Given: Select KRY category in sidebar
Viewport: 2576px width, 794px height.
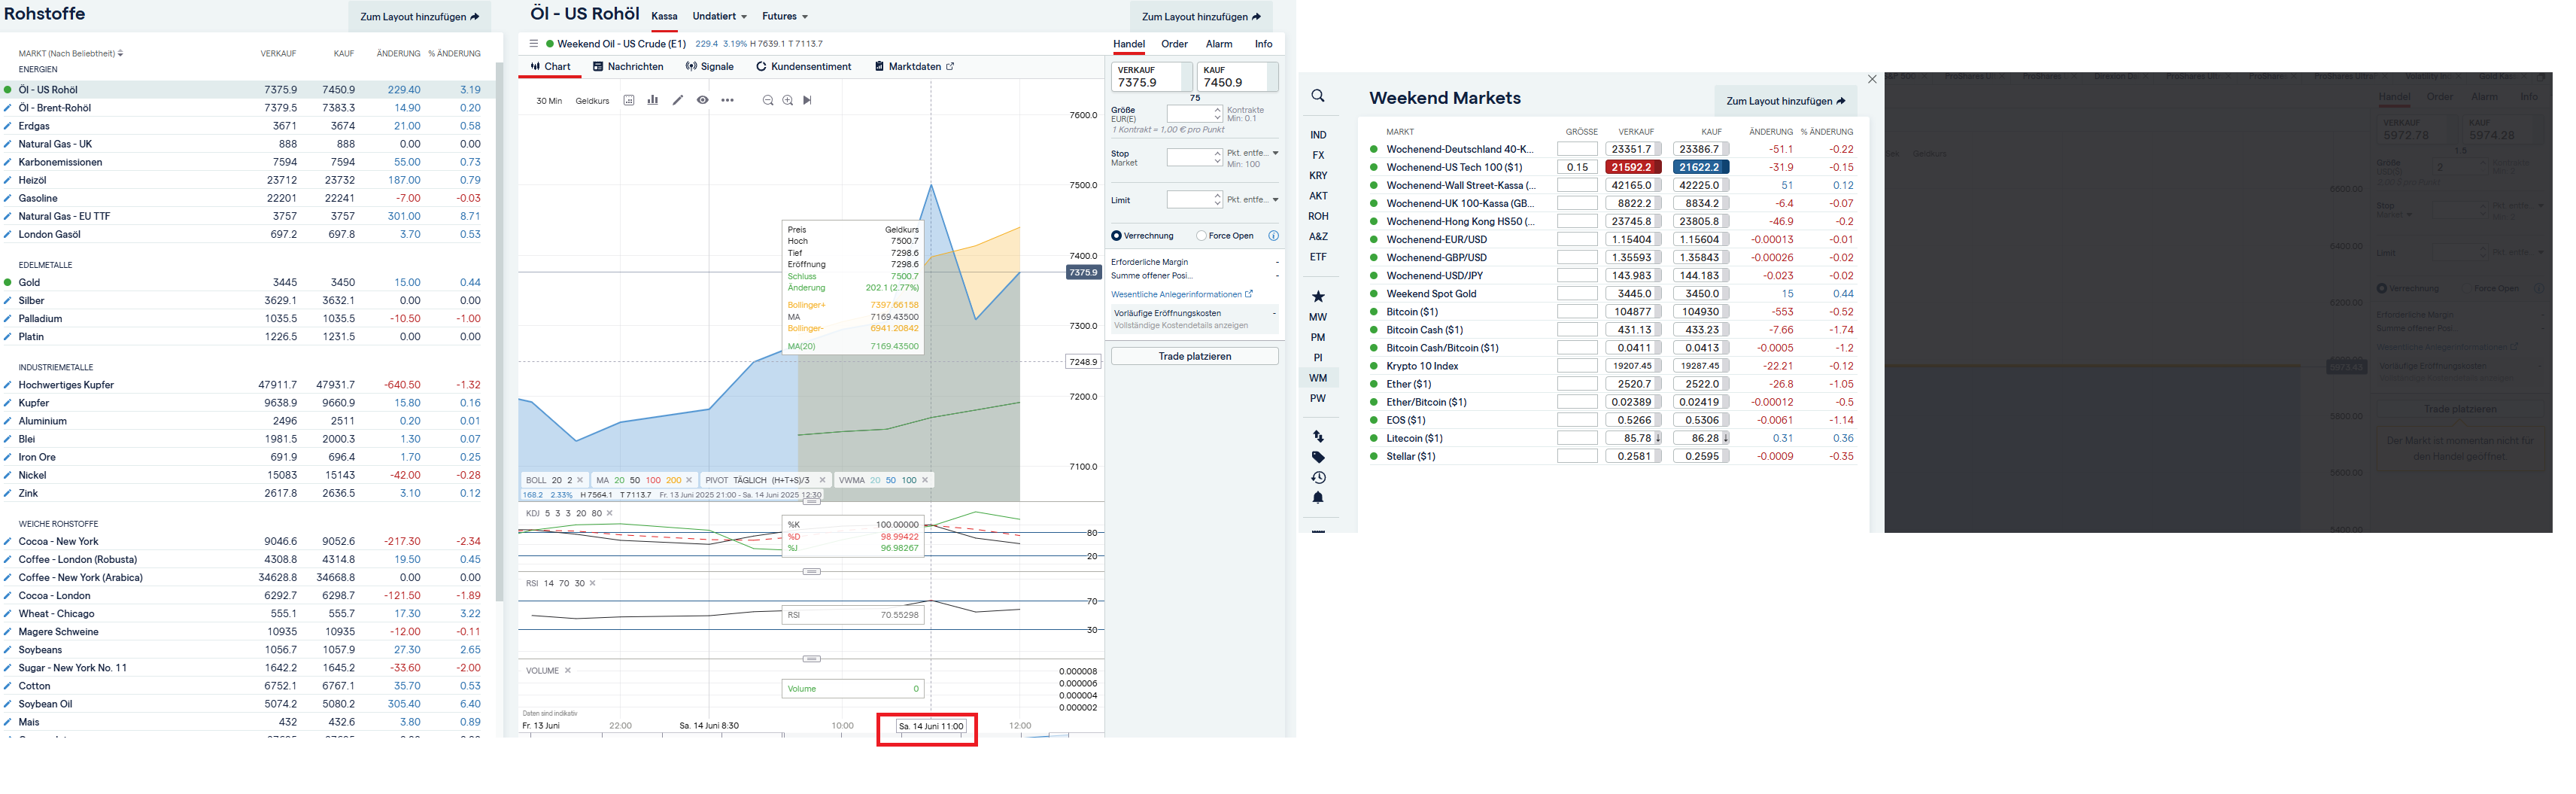Looking at the screenshot, I should pyautogui.click(x=1318, y=176).
